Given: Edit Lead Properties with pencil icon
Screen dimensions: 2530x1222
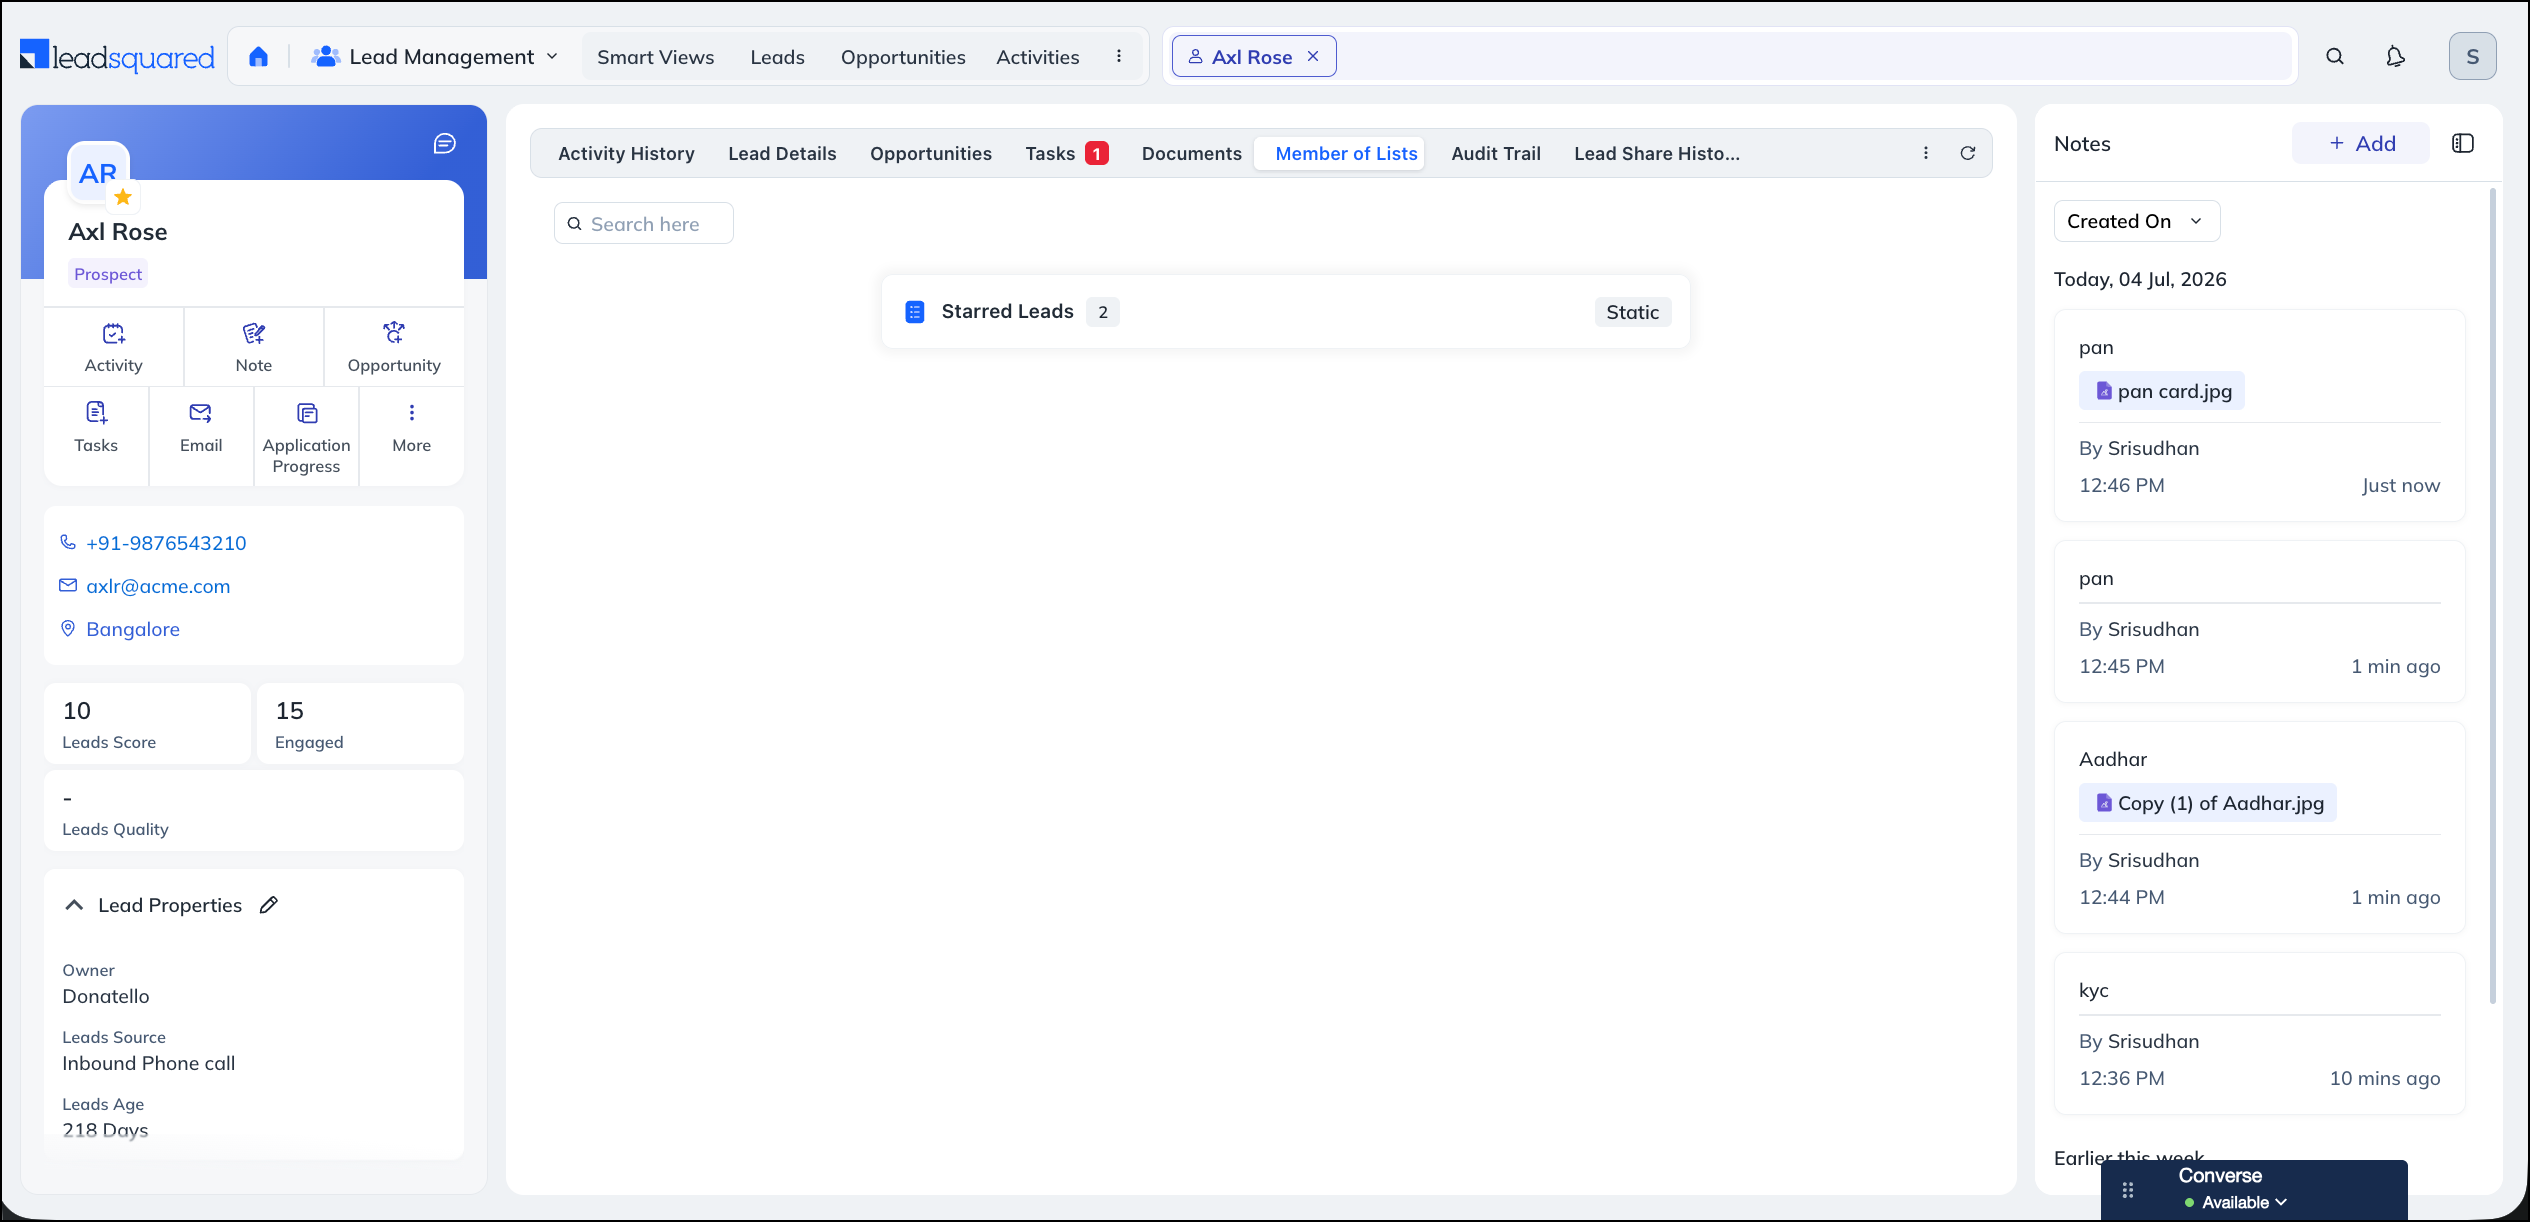Looking at the screenshot, I should 268,905.
